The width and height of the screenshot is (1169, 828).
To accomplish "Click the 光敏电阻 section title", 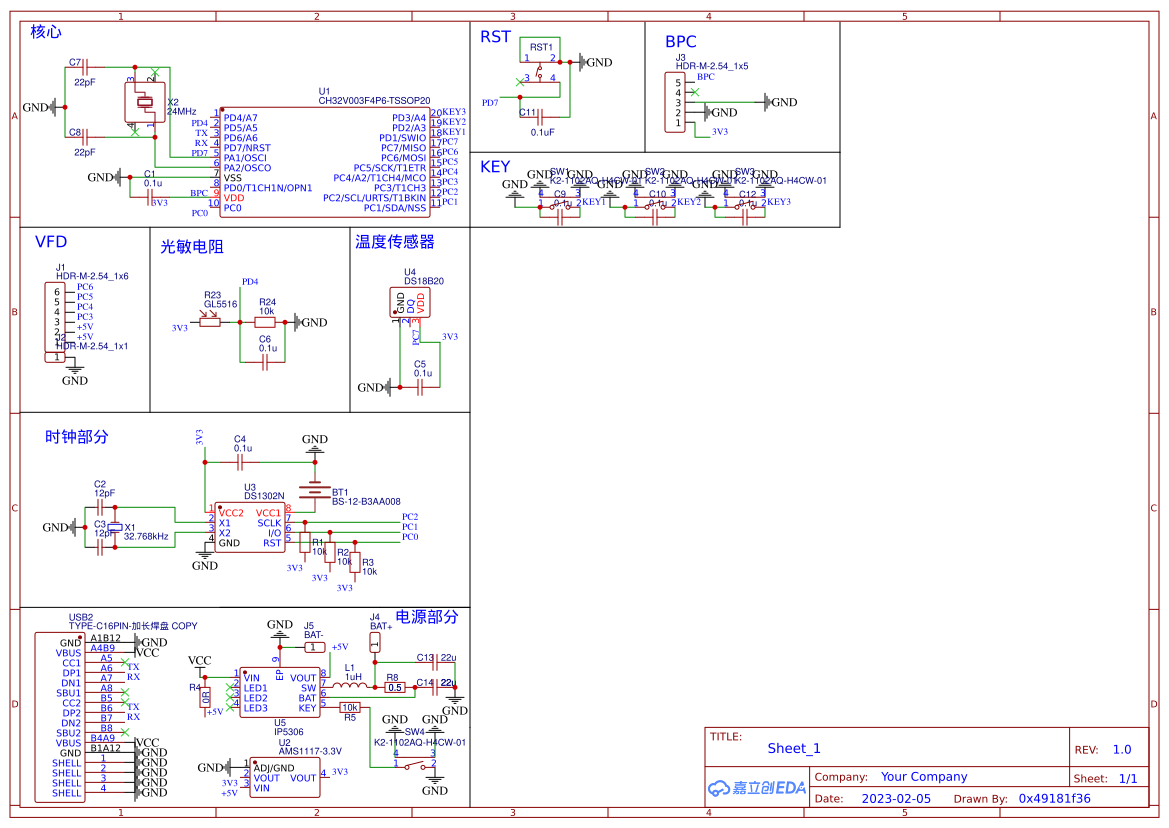I will pos(192,247).
